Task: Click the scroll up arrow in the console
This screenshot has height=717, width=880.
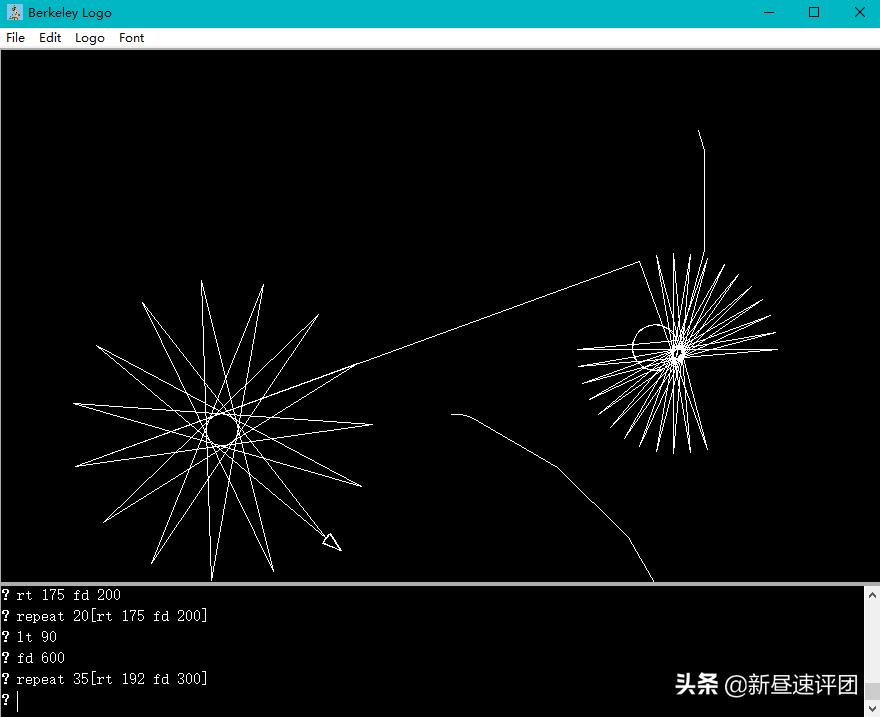Action: click(872, 594)
